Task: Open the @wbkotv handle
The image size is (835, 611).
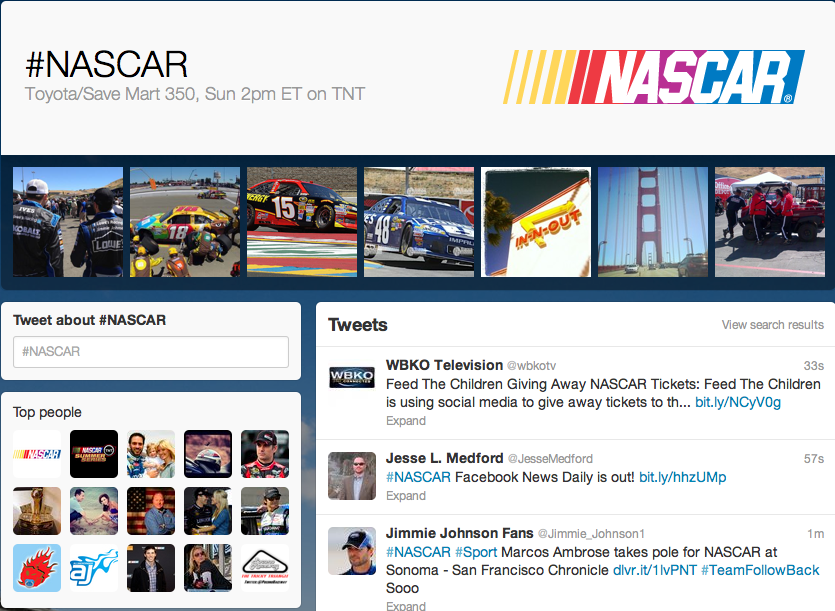Action: pos(531,365)
